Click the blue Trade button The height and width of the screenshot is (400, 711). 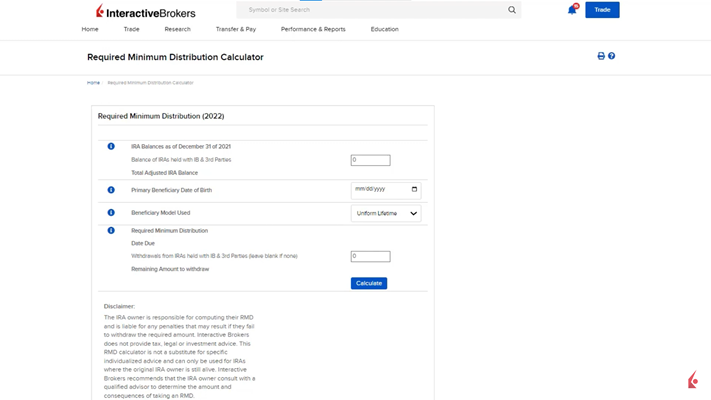coord(602,10)
